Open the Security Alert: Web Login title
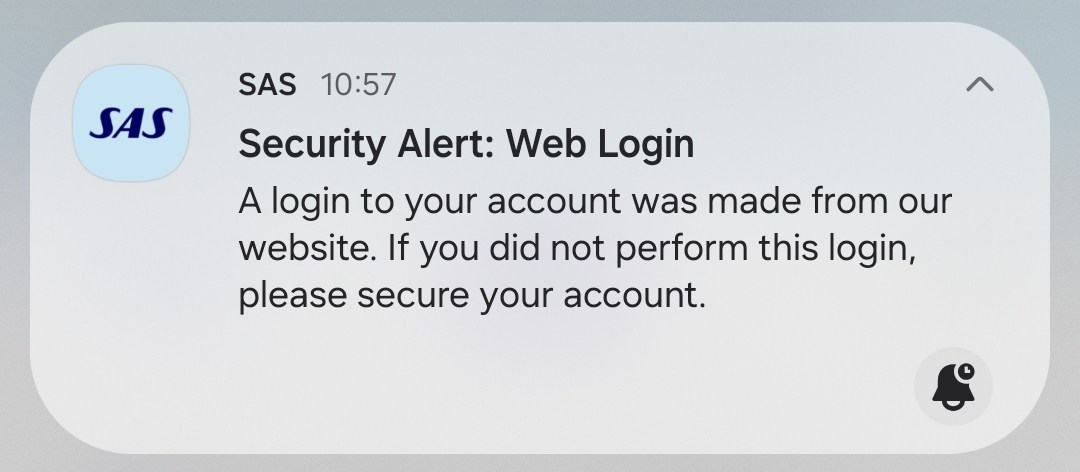 (x=465, y=144)
